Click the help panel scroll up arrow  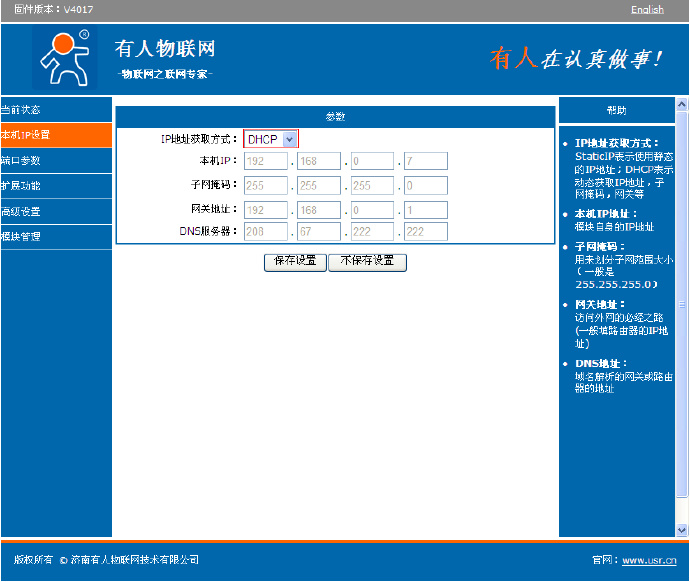[x=682, y=104]
